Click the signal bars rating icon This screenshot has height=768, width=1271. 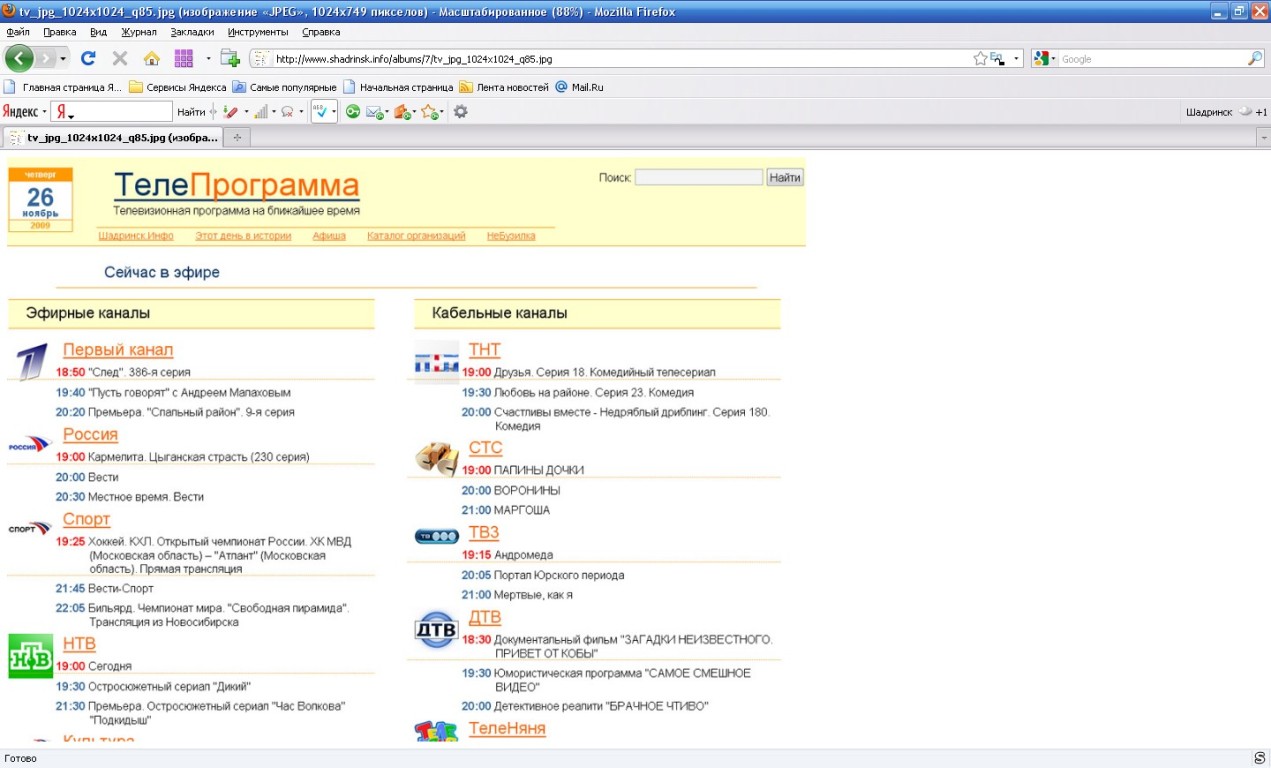point(261,112)
